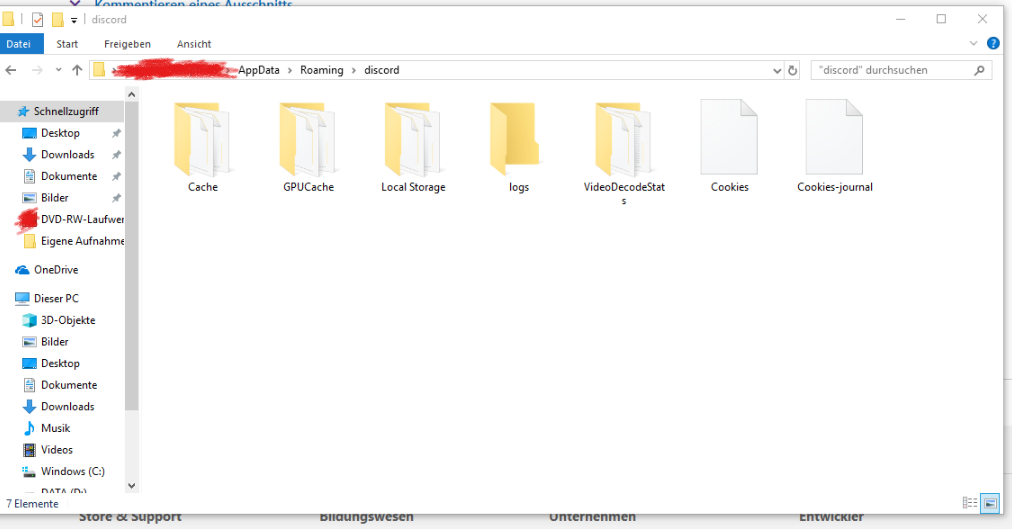1012x529 pixels.
Task: Open pinned Downloads under Schnellzugriff
Action: pyautogui.click(x=67, y=154)
